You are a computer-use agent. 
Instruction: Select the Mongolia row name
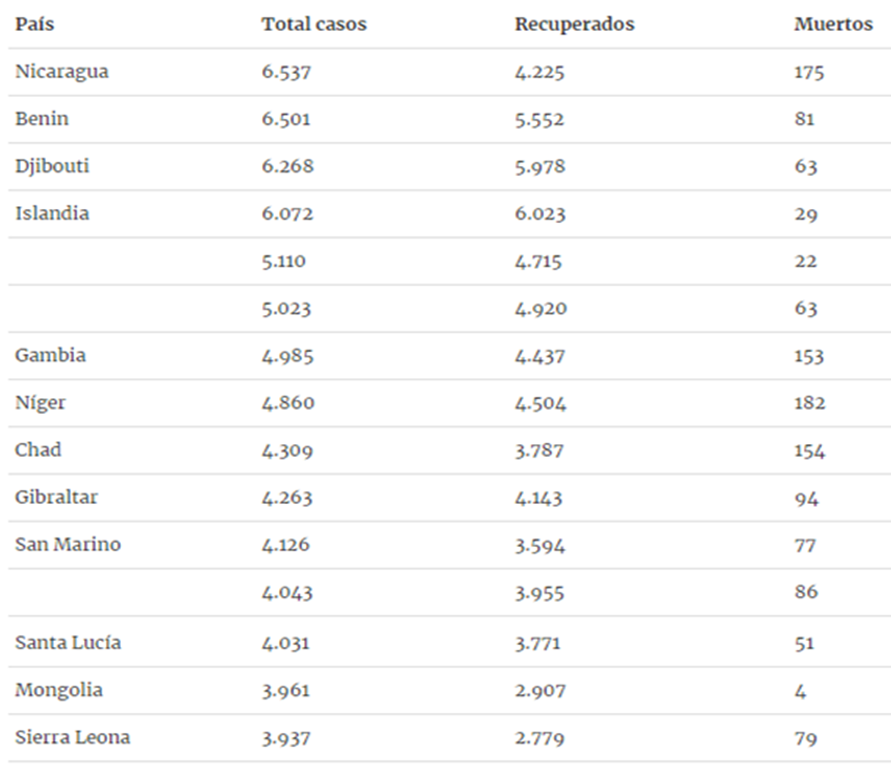[59, 690]
